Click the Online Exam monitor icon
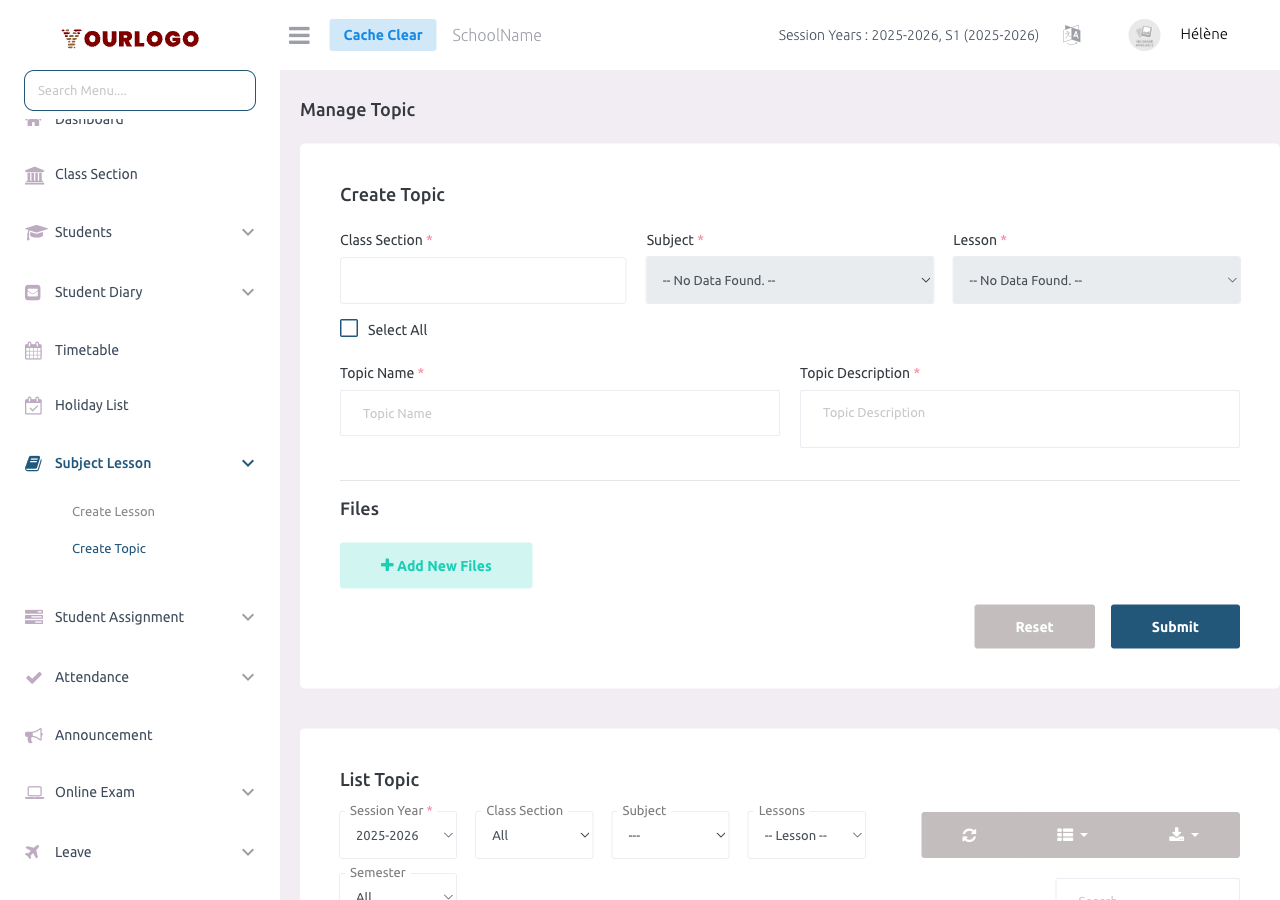The height and width of the screenshot is (900, 1280). [x=33, y=791]
